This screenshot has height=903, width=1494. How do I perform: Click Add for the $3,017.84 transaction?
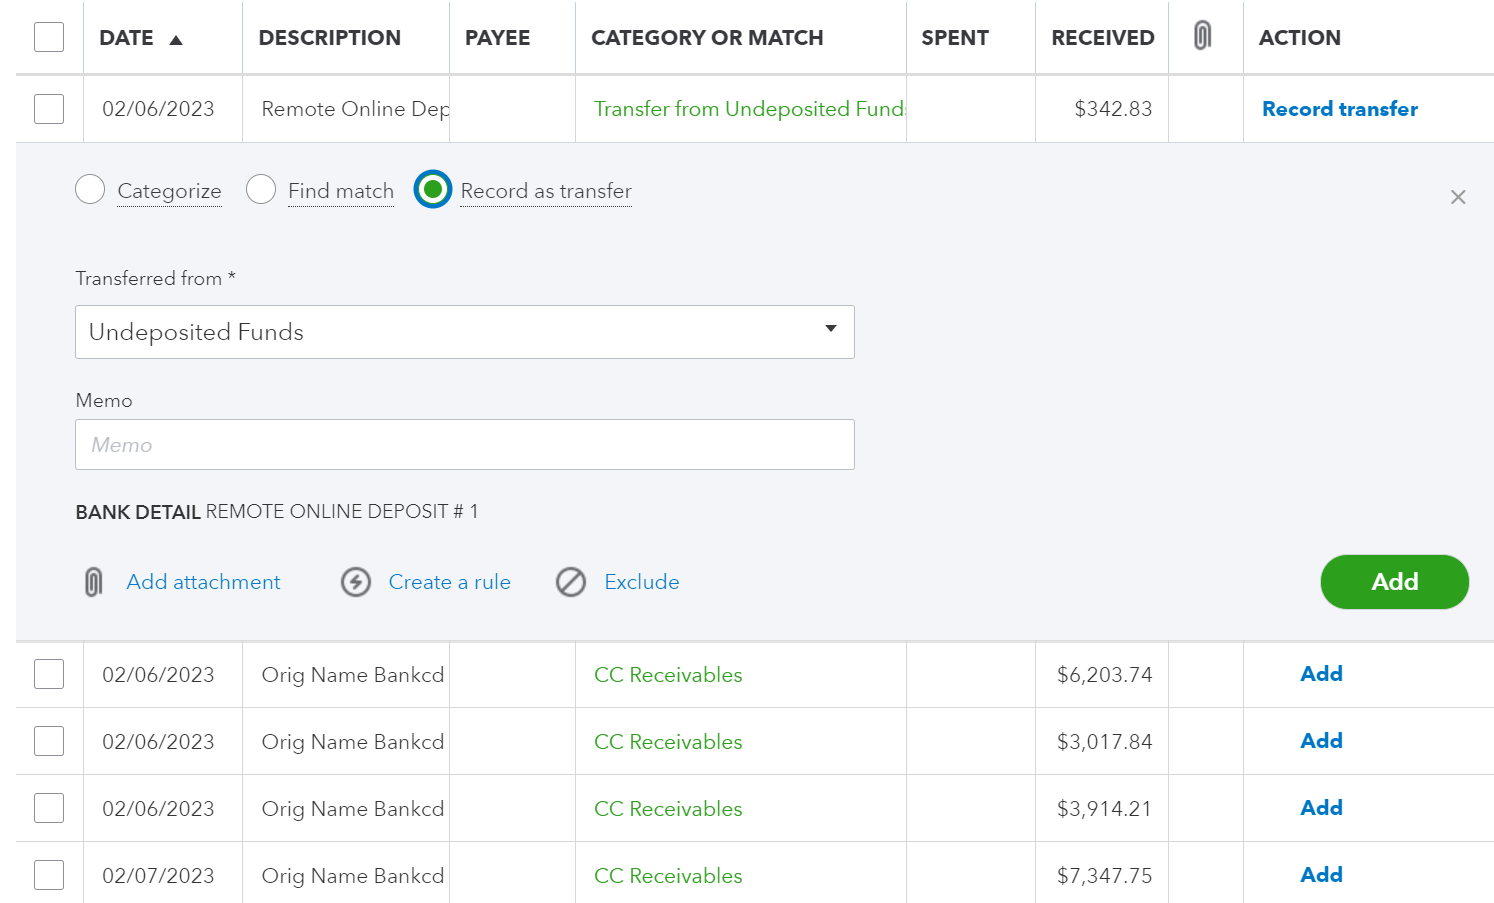coord(1321,741)
